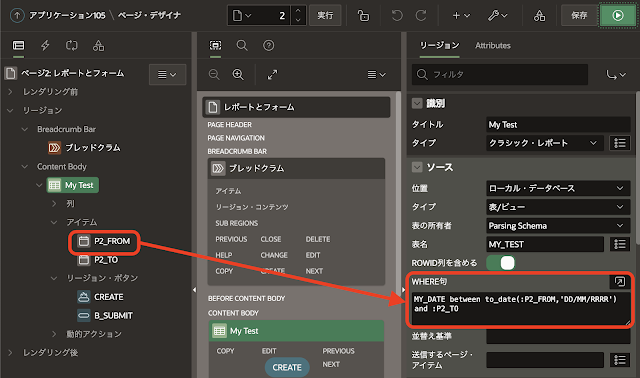Click the 保存 button

(x=579, y=16)
